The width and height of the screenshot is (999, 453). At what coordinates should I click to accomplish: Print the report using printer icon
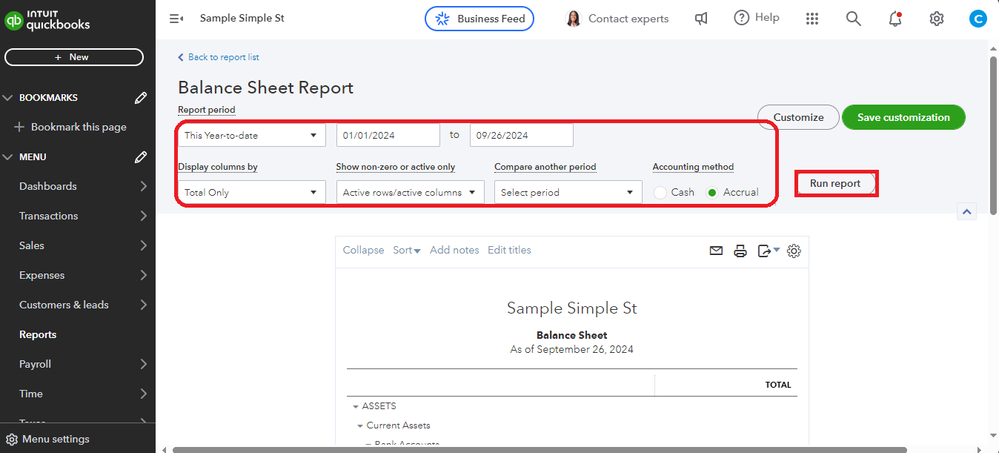pyautogui.click(x=740, y=251)
